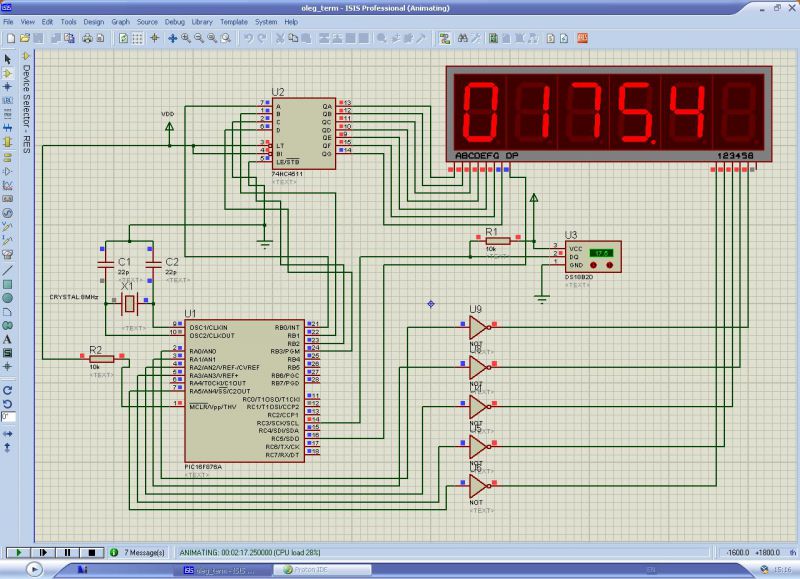Toggle the wire autorouter icon

(445, 38)
